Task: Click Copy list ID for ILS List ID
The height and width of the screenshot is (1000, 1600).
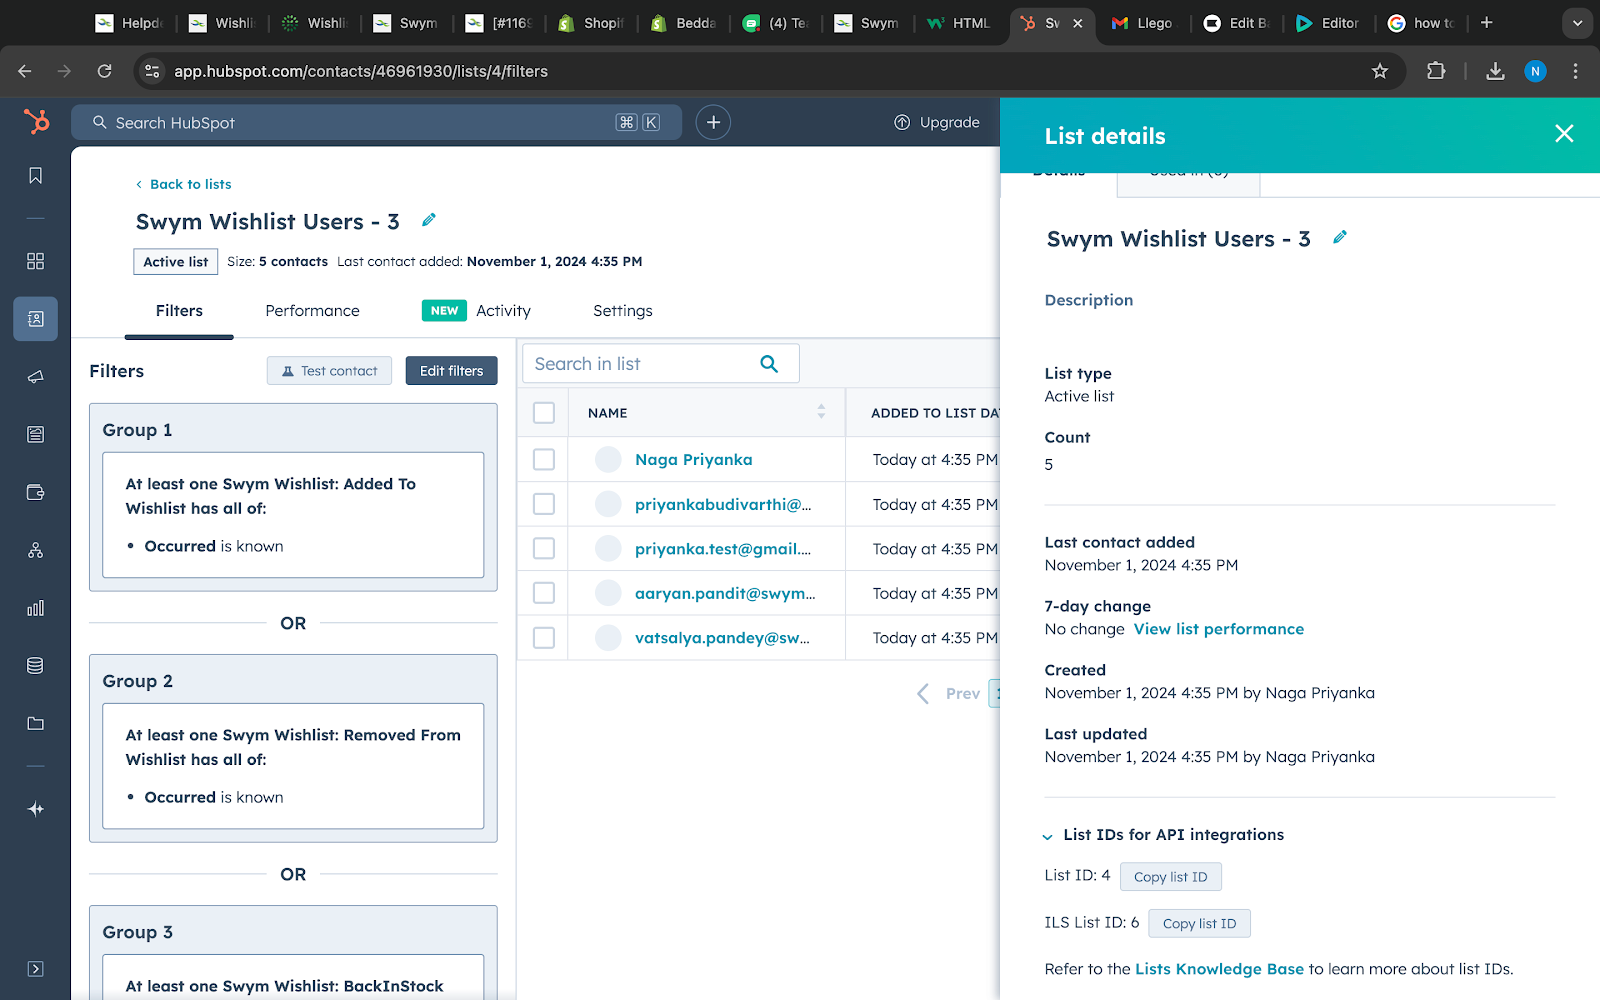Action: tap(1199, 924)
